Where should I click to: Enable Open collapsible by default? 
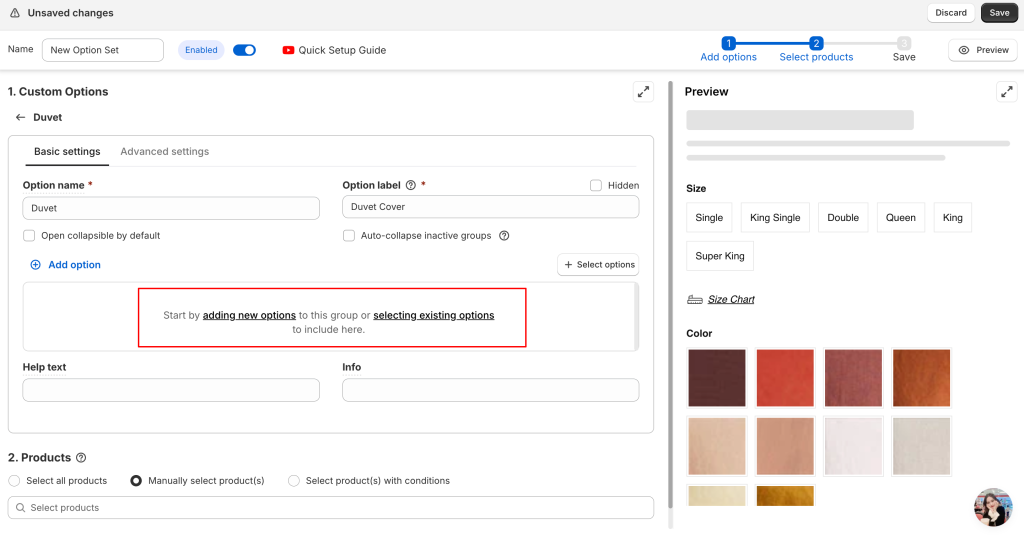[29, 236]
